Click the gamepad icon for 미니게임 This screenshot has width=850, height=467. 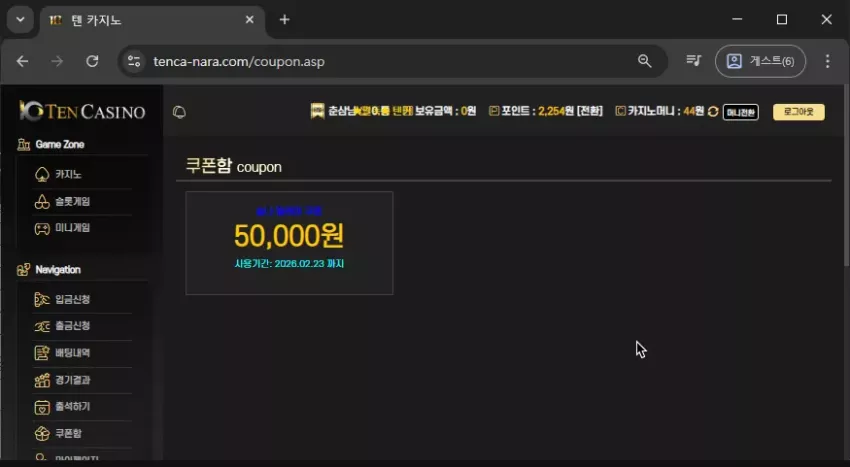[x=42, y=228]
